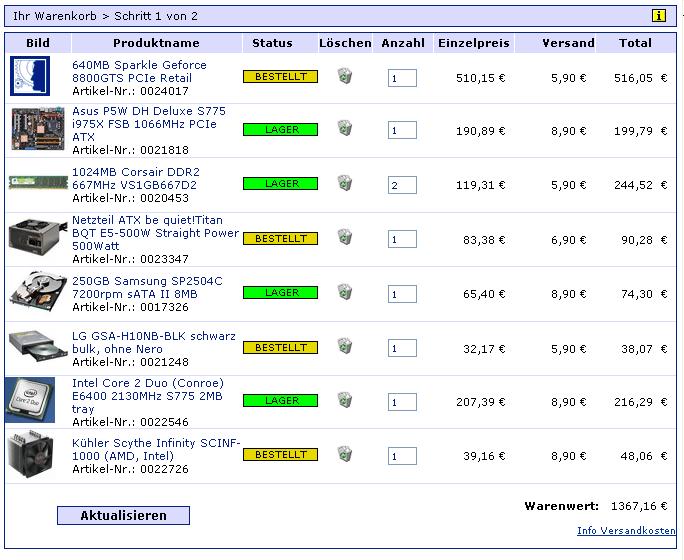Edit quantity for Samsung SP2504C

pos(402,294)
